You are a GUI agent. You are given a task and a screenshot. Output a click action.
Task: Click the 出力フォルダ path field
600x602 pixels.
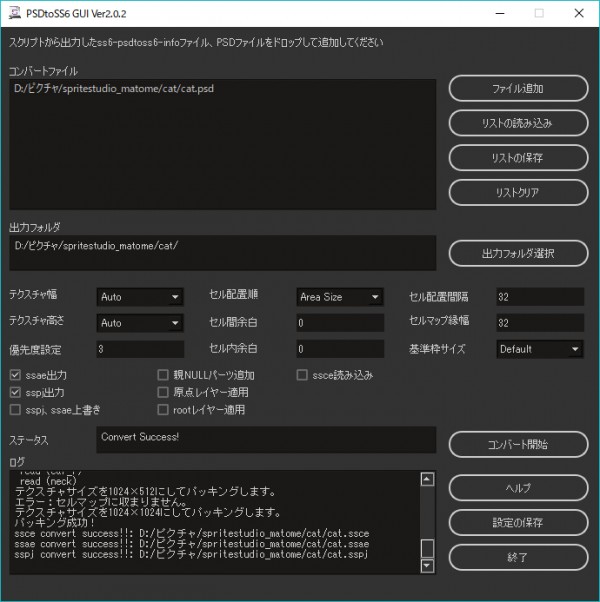(x=223, y=253)
